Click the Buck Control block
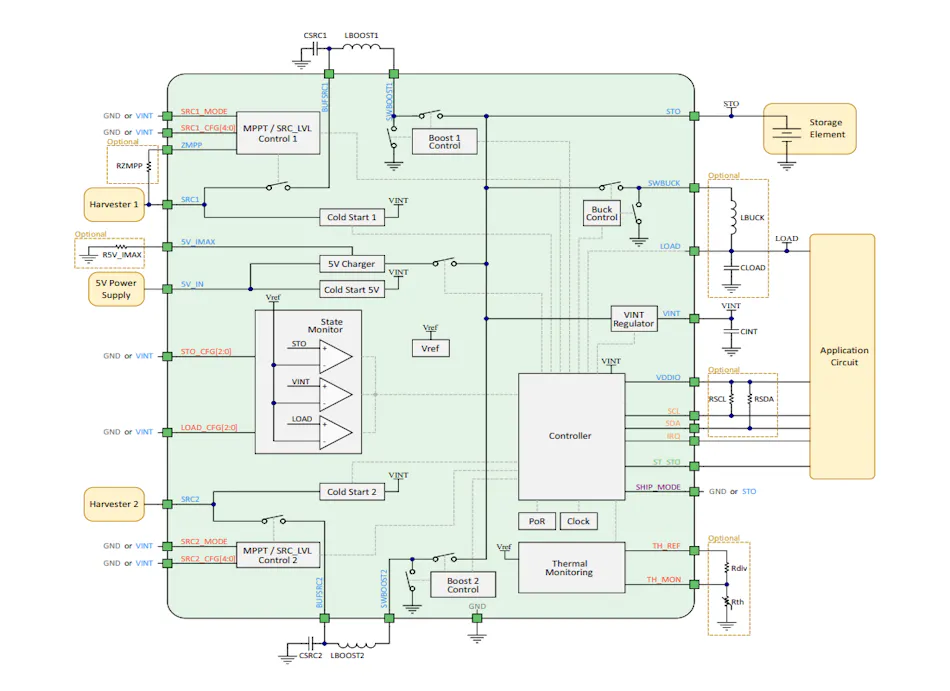Viewport: 950px width, 691px height. click(x=602, y=213)
